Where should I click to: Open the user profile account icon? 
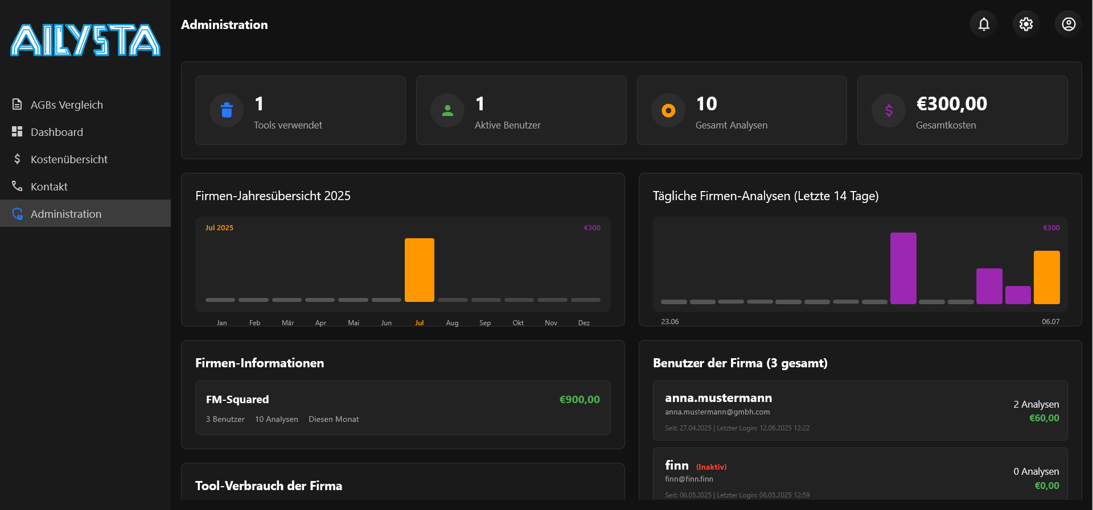click(x=1068, y=24)
